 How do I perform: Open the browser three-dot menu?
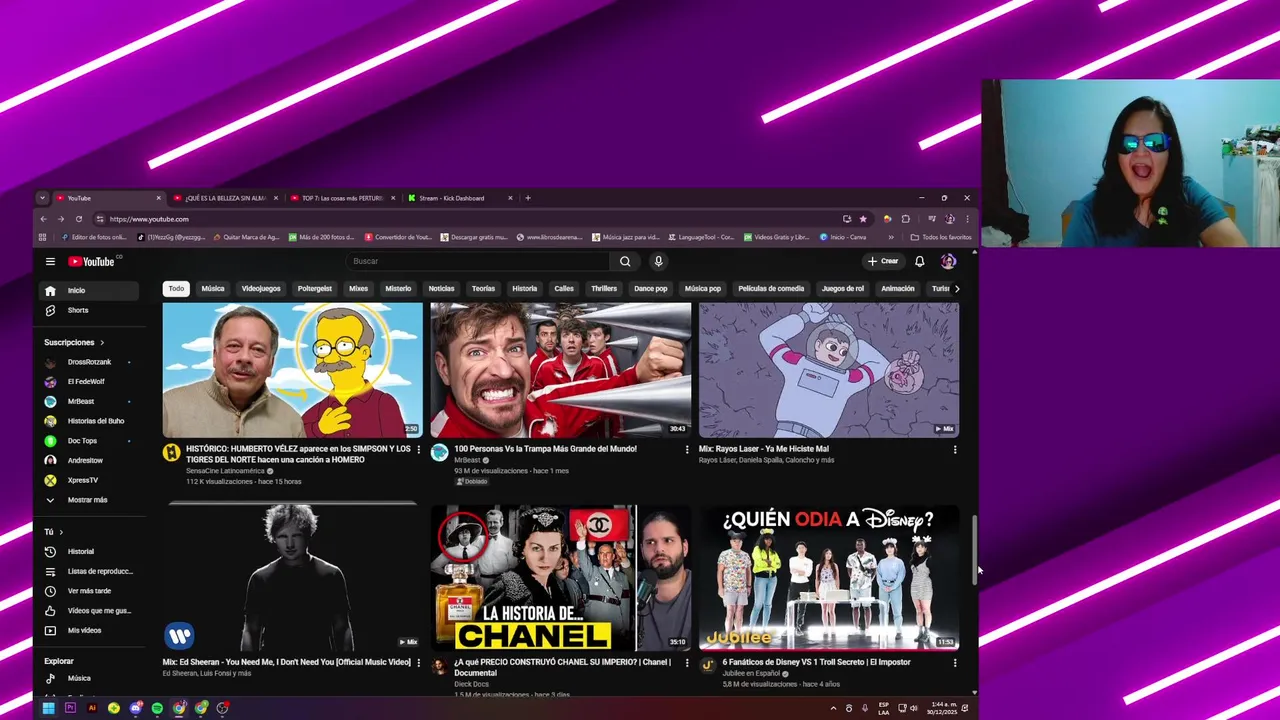[x=967, y=219]
